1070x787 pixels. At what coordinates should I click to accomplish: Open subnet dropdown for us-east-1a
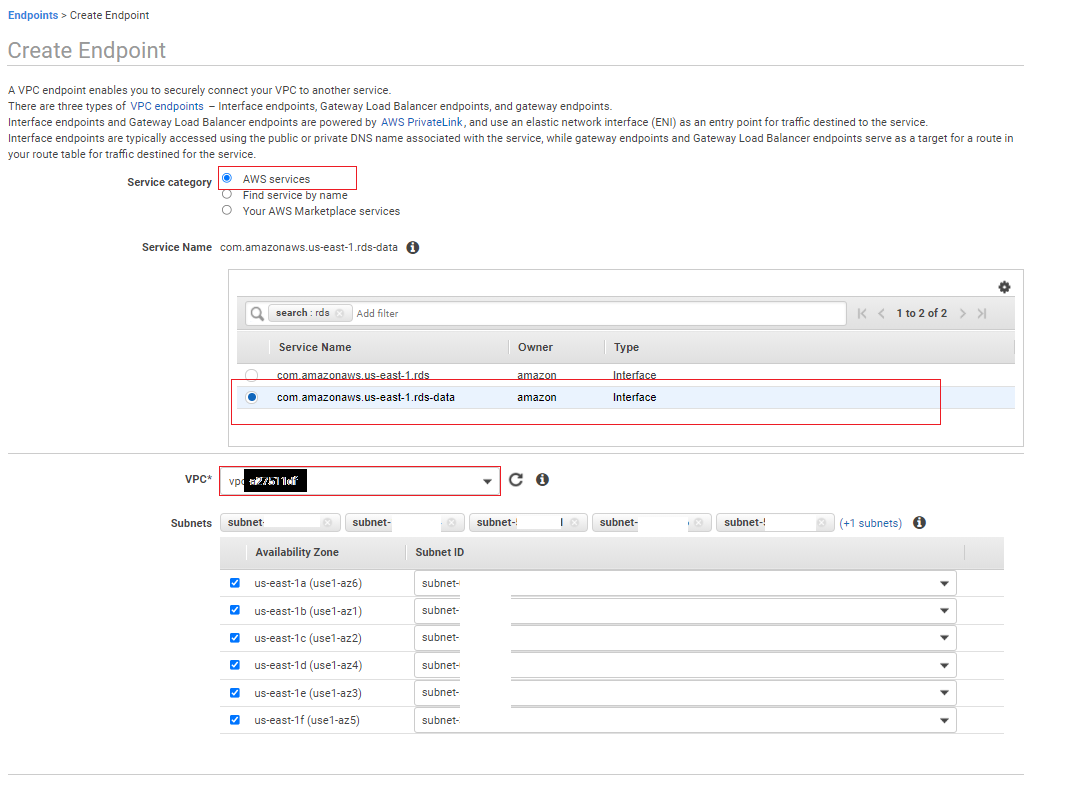(685, 584)
